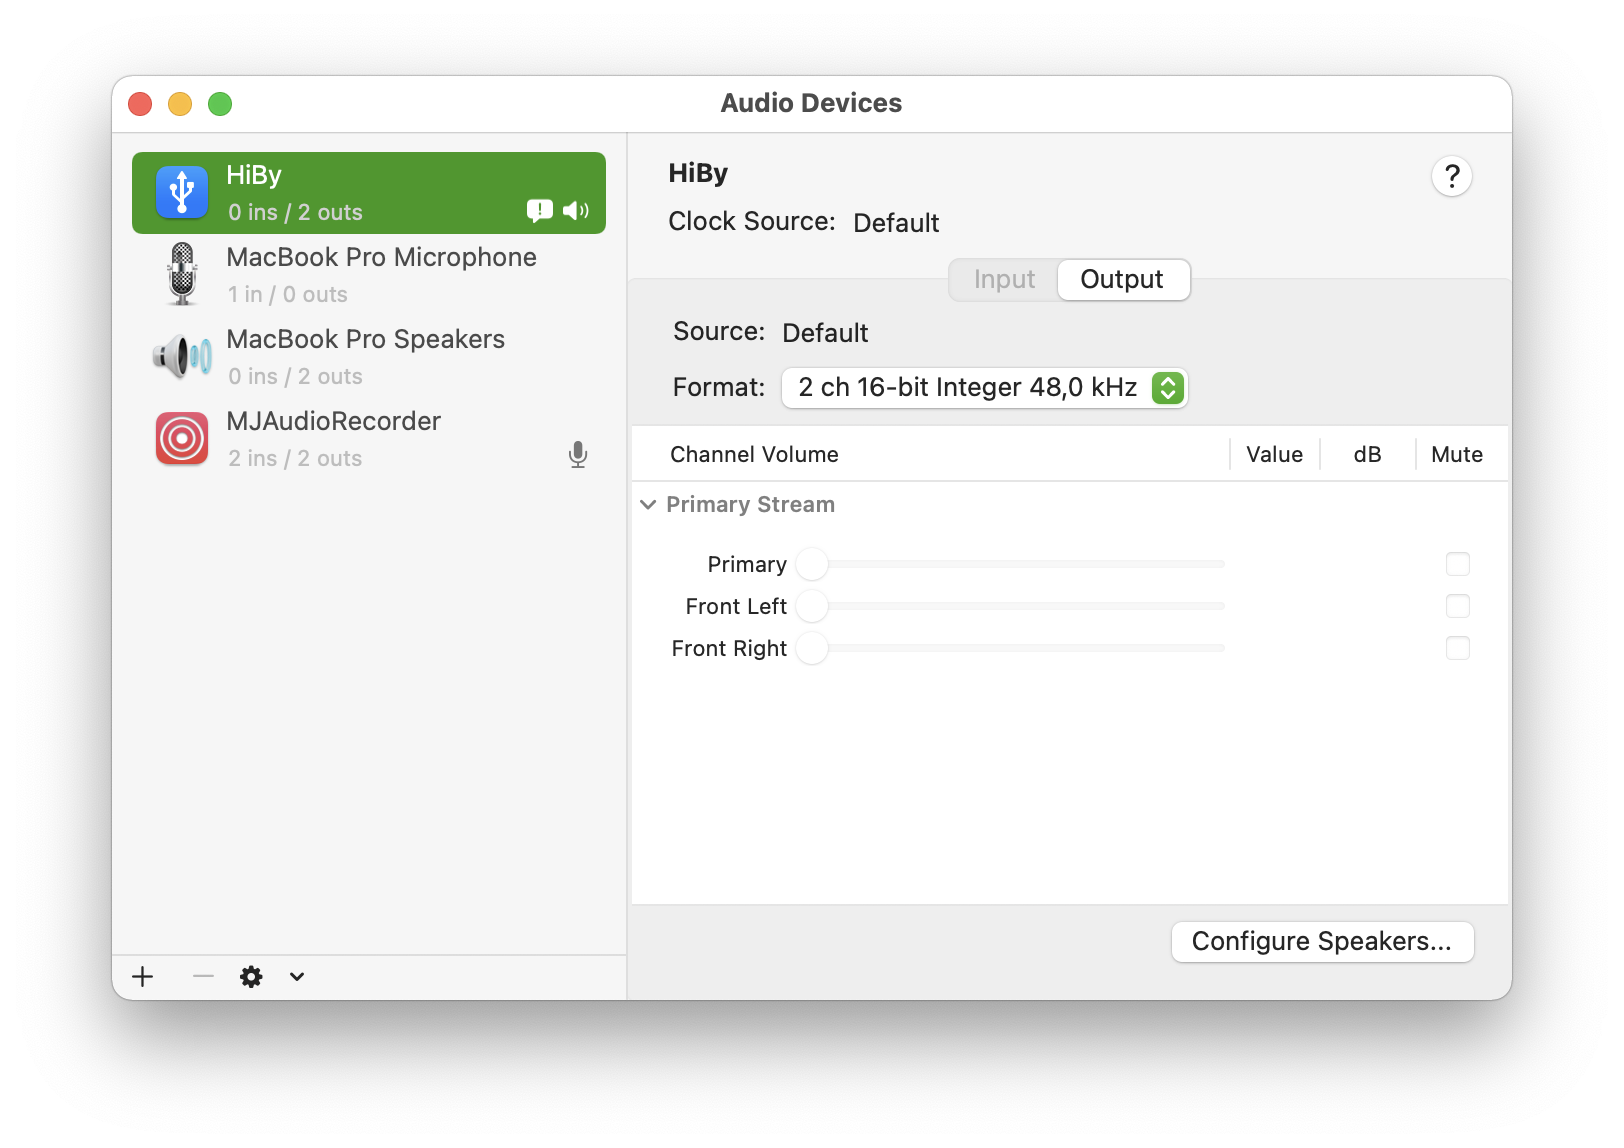
Task: Open the Format sample rate dropdown
Action: (984, 388)
